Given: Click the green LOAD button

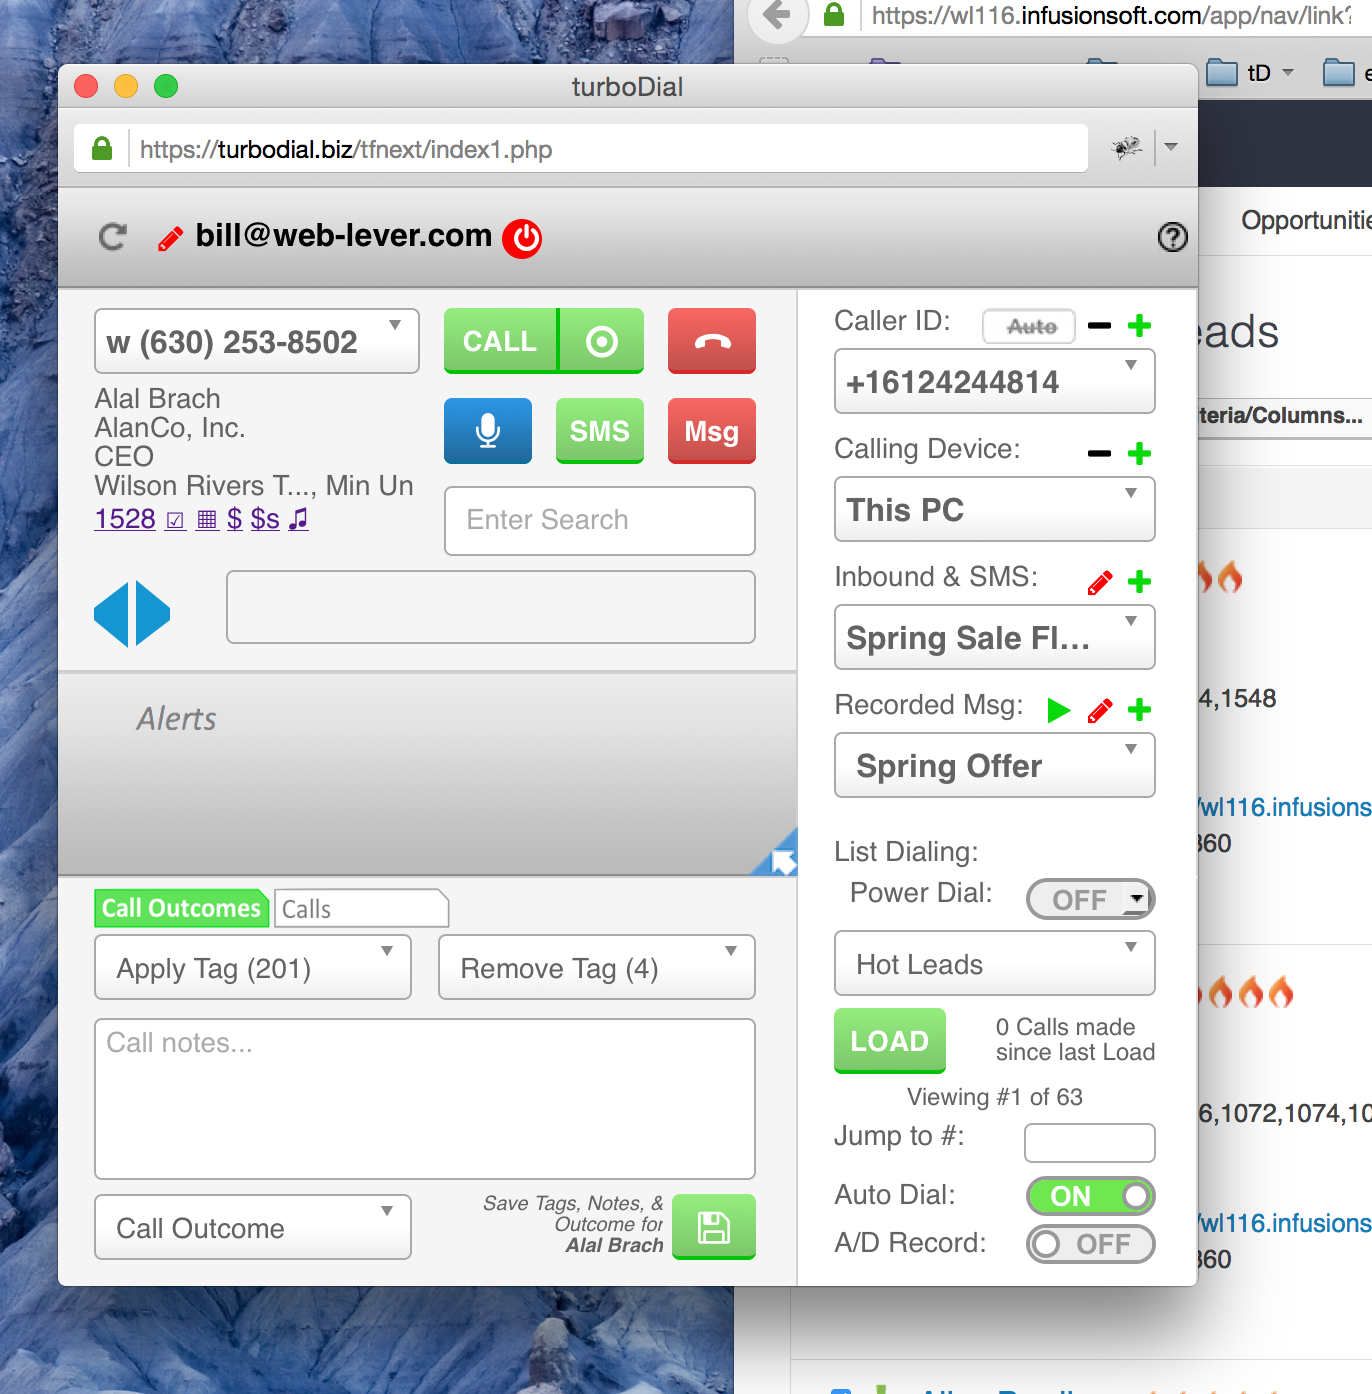Looking at the screenshot, I should (890, 1041).
